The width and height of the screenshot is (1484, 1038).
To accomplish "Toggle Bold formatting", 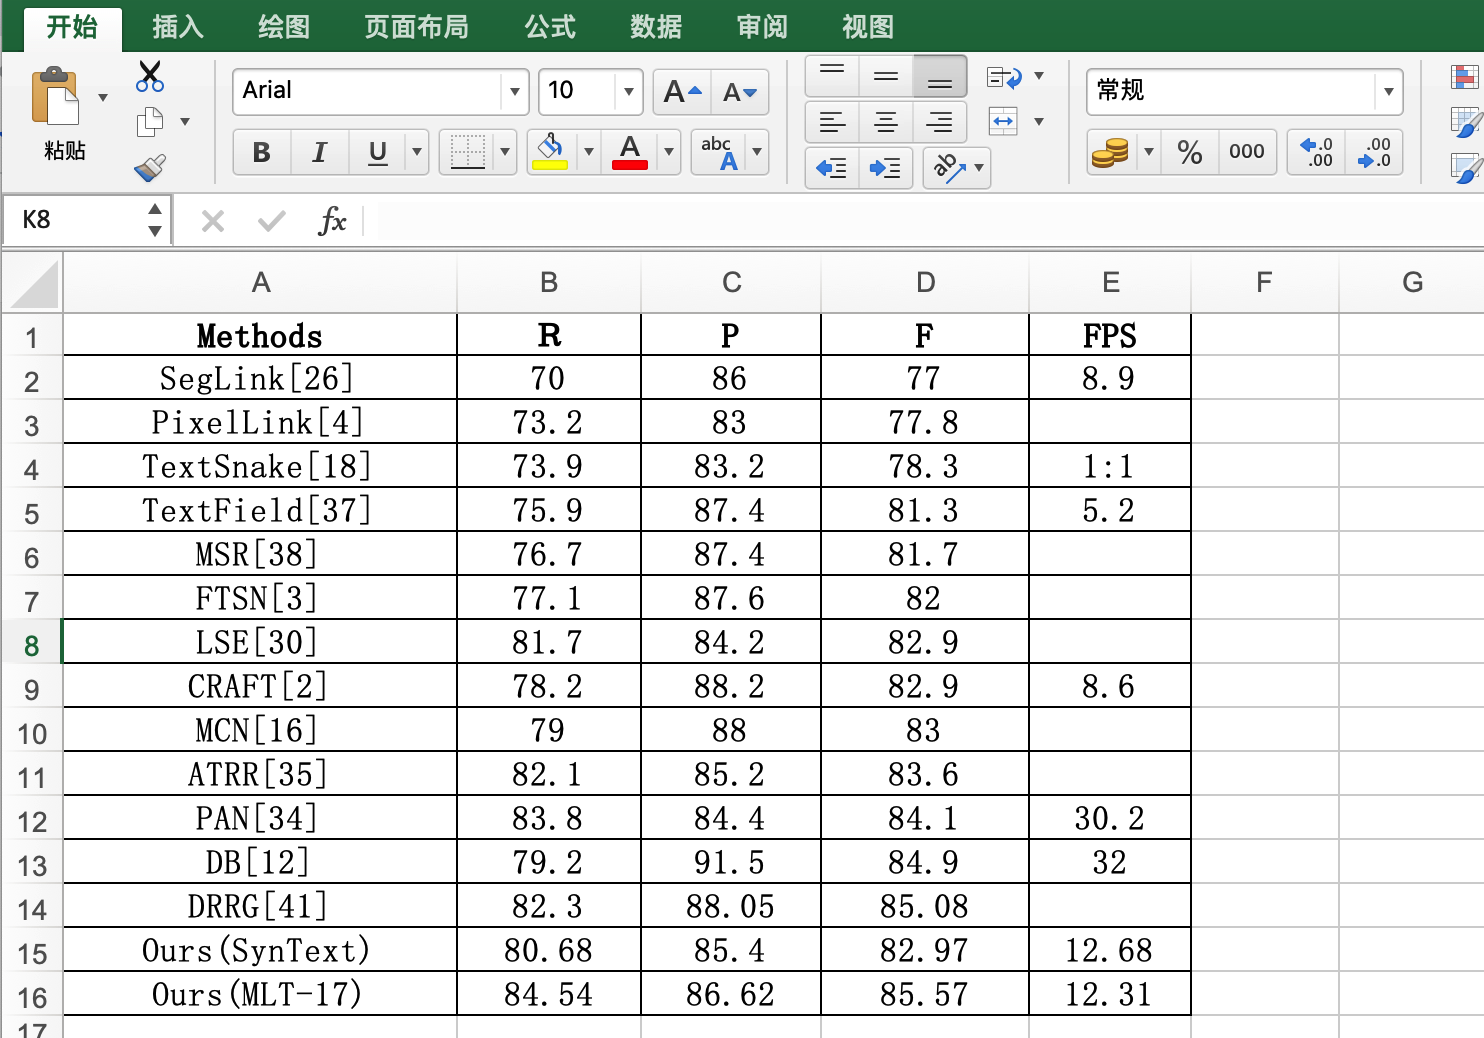I will pos(262,152).
